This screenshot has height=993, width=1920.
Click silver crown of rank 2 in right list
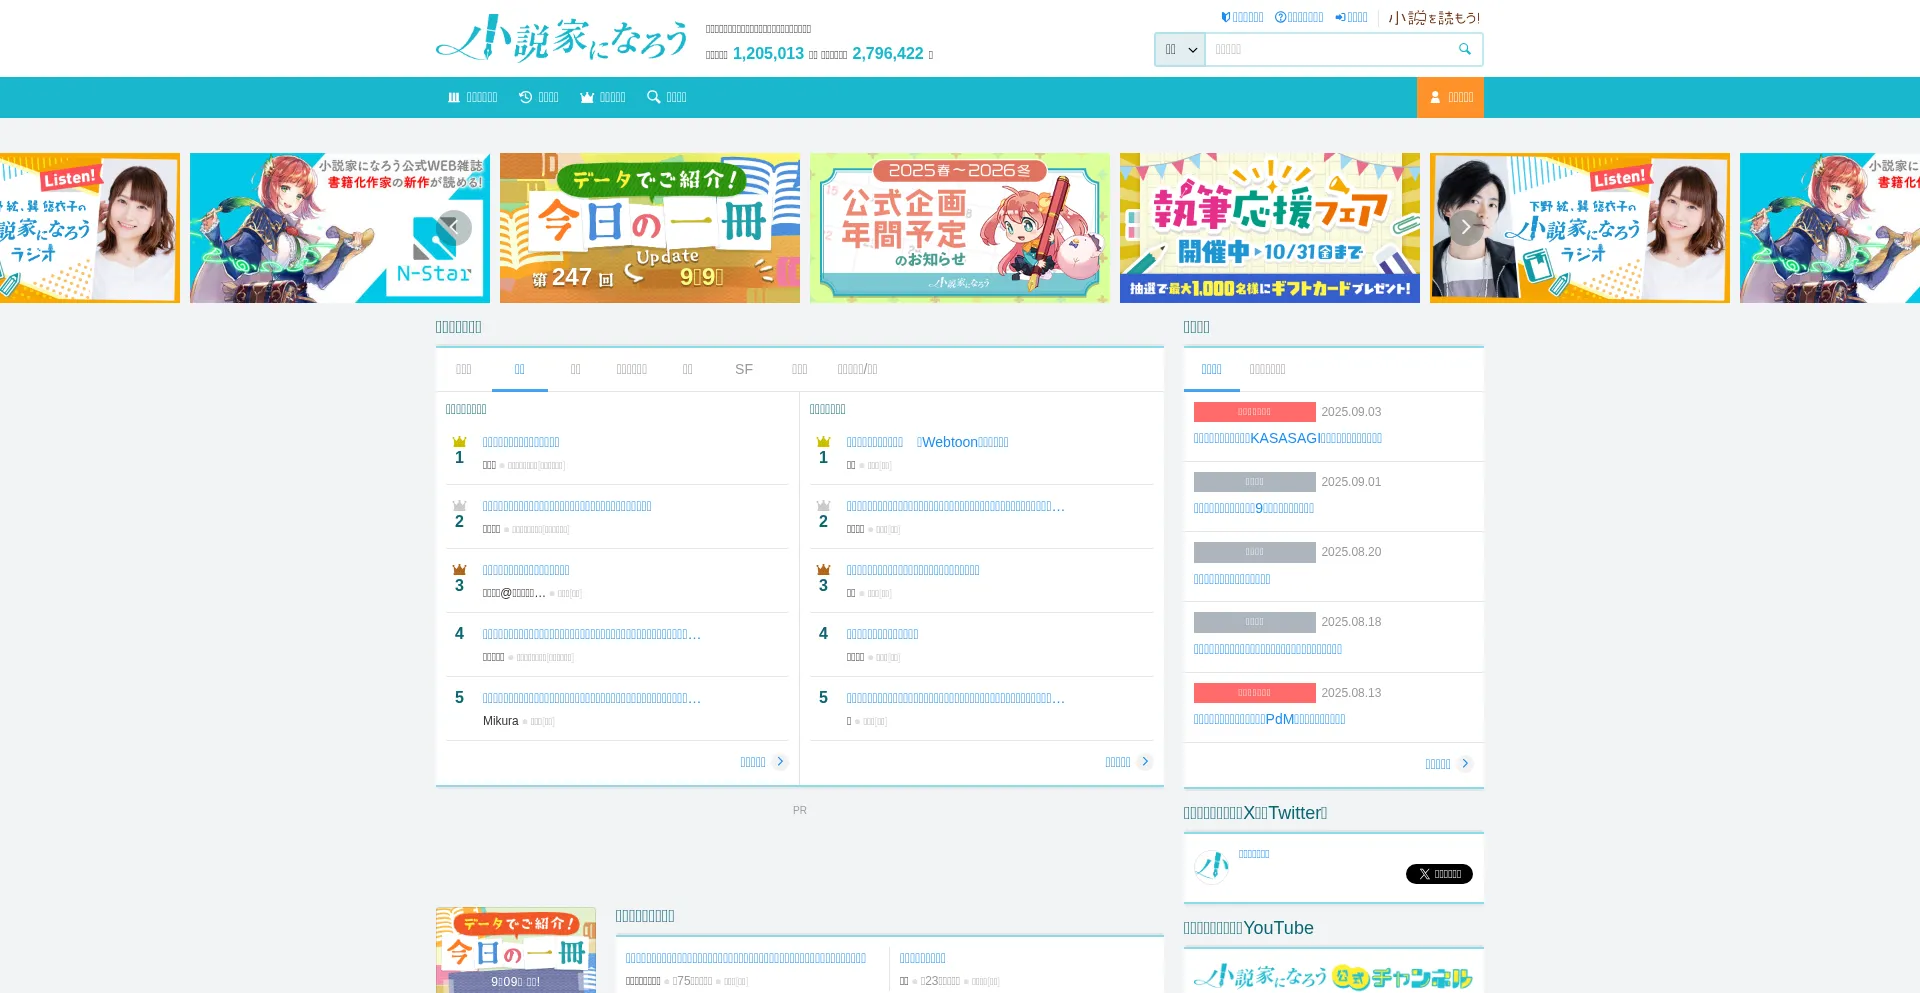[x=824, y=506]
